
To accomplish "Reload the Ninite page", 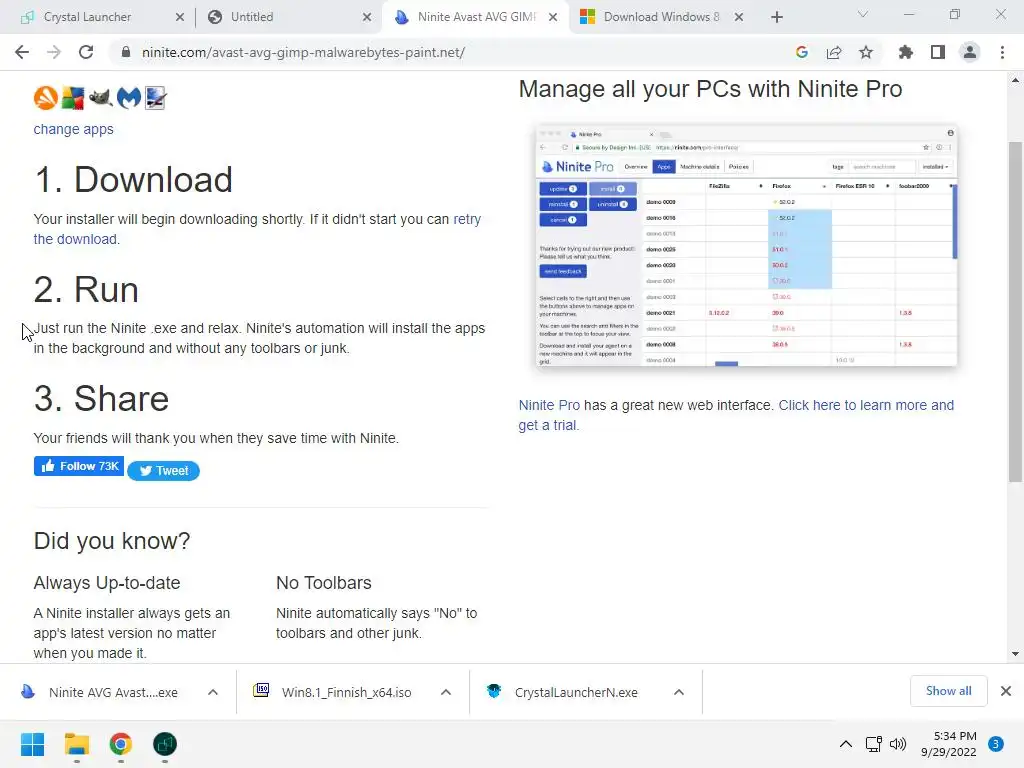I will (86, 52).
